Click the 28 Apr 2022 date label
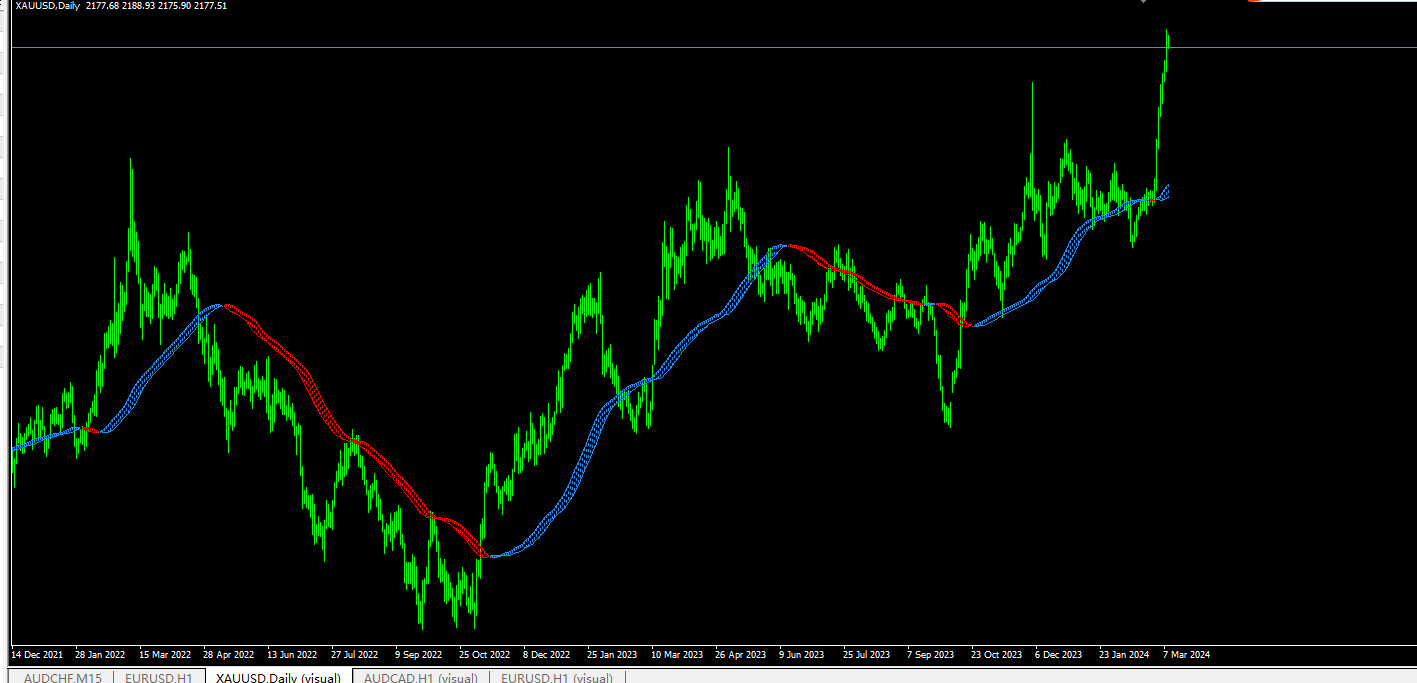 (229, 655)
